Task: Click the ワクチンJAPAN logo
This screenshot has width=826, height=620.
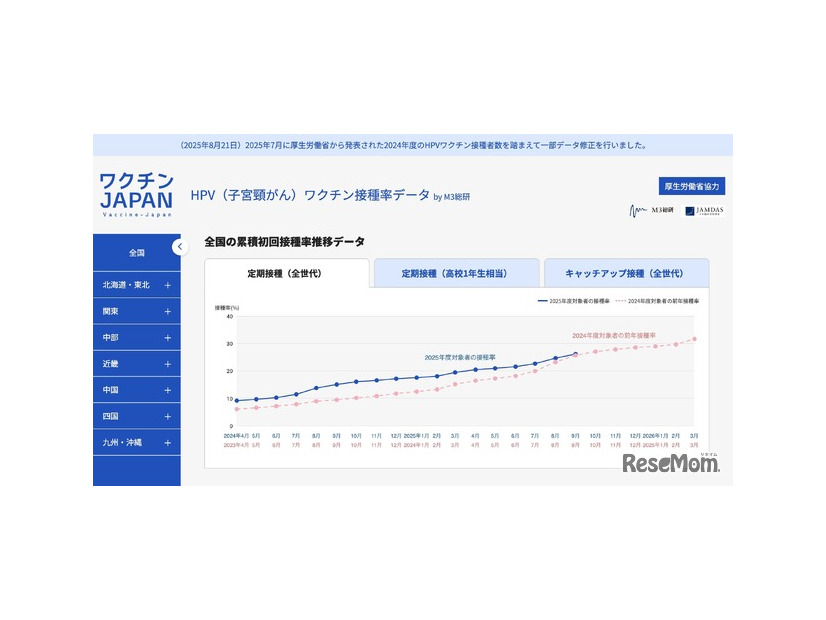Action: (x=136, y=194)
